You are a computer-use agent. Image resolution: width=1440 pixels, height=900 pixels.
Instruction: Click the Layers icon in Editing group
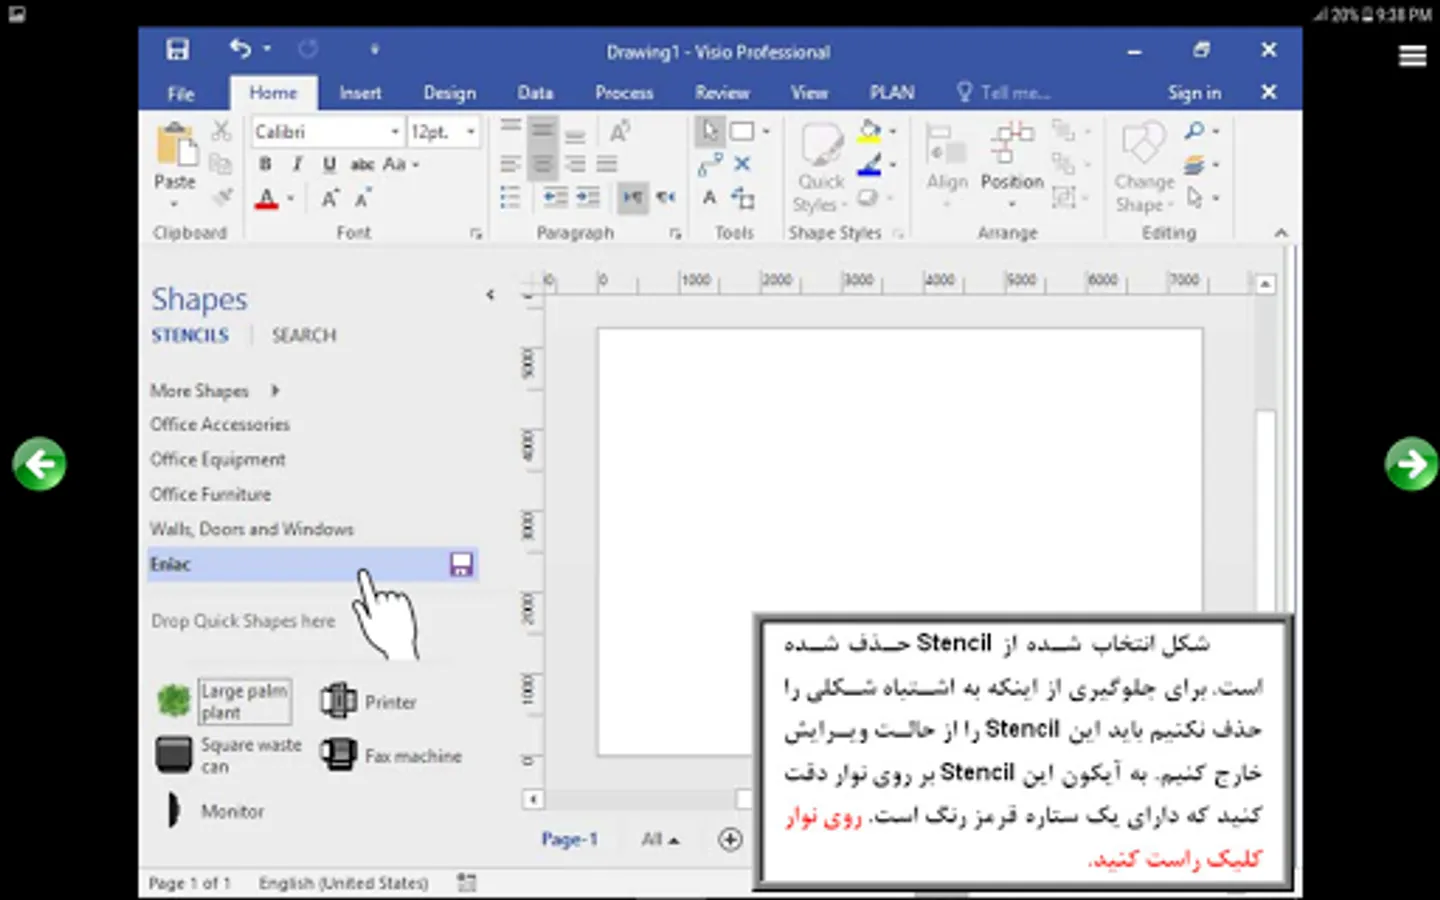1194,164
